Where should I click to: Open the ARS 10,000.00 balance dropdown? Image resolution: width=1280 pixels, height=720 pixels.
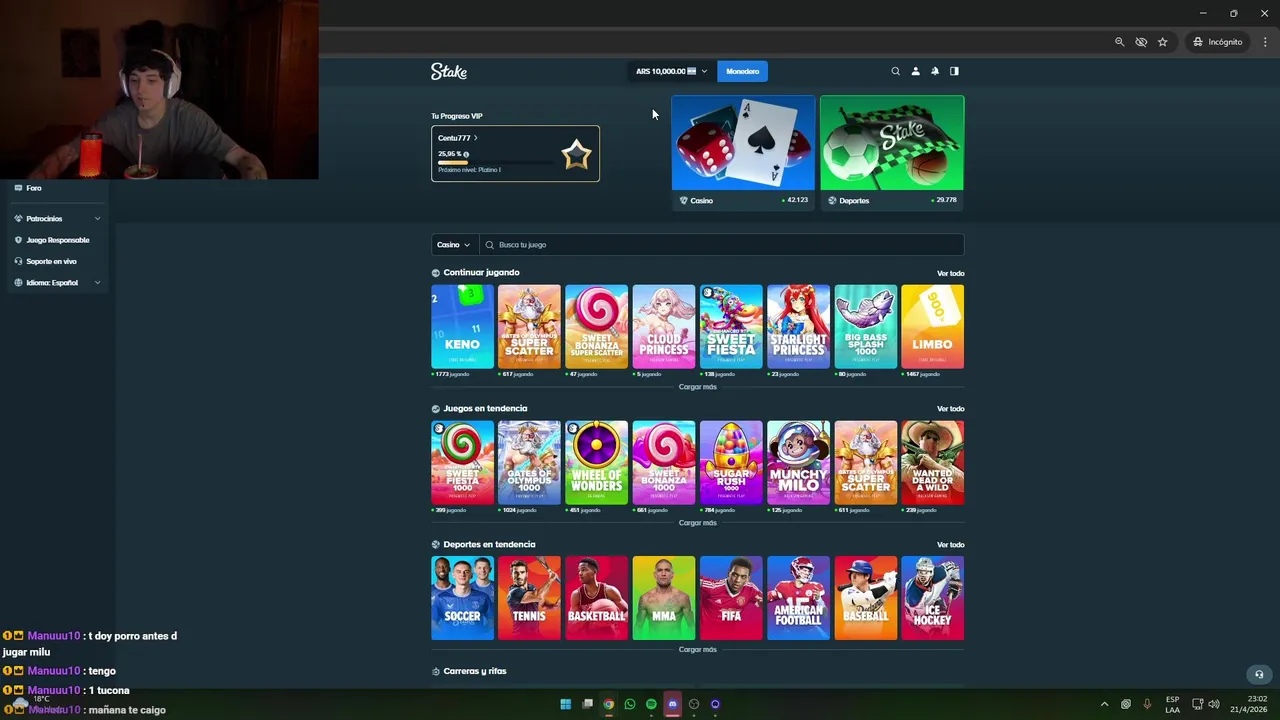tap(671, 71)
